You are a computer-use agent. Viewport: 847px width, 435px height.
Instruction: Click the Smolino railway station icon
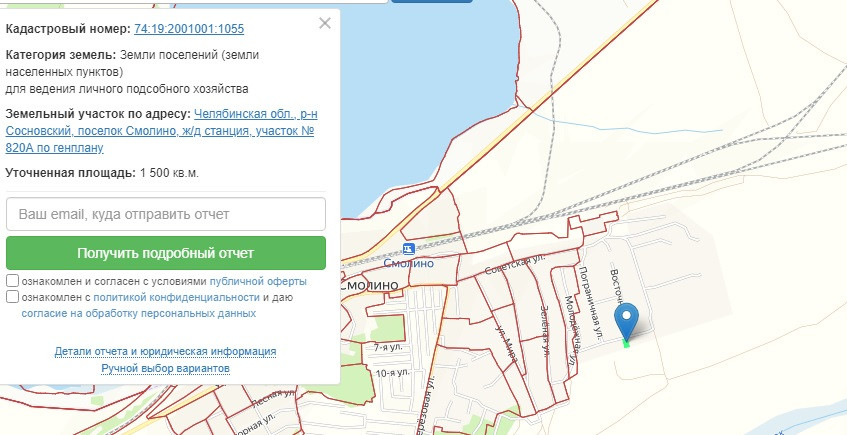[409, 249]
